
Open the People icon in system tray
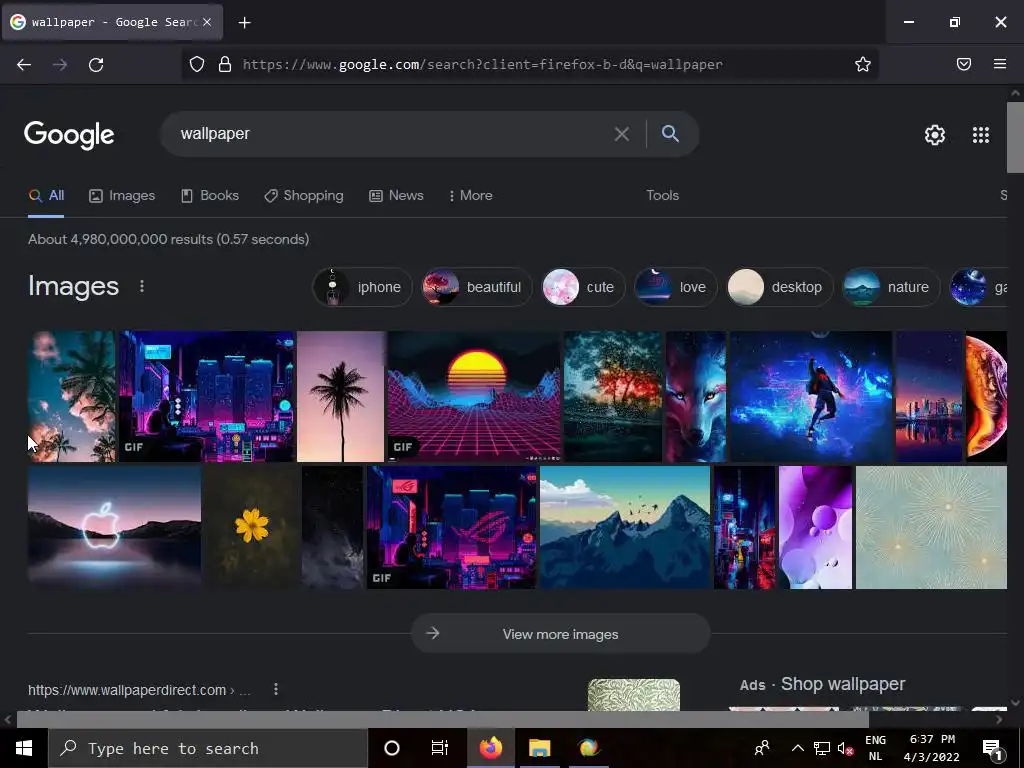coord(761,748)
